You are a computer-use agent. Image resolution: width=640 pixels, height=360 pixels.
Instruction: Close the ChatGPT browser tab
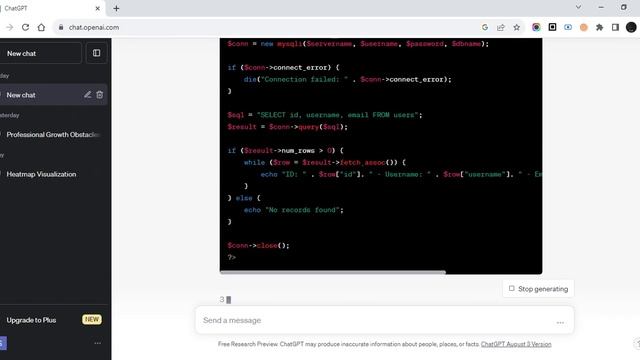98,8
